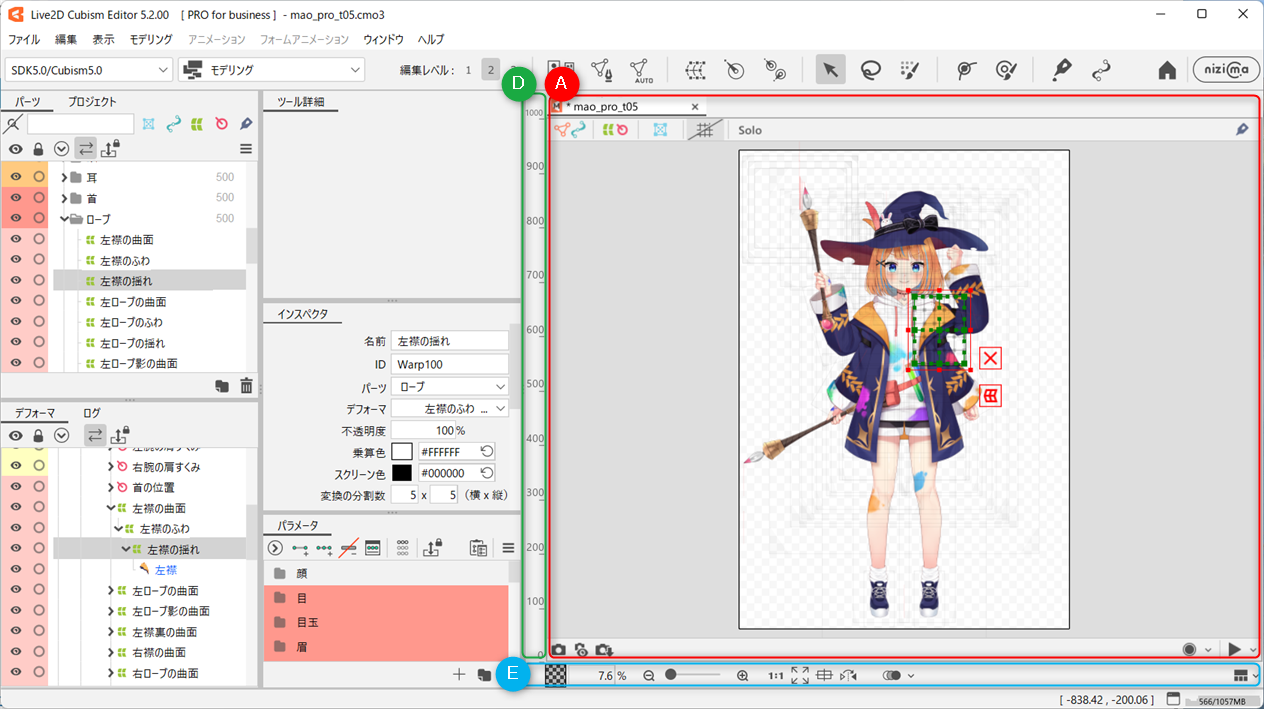Select the Lasso selection tool
The width and height of the screenshot is (1264, 709).
(870, 70)
